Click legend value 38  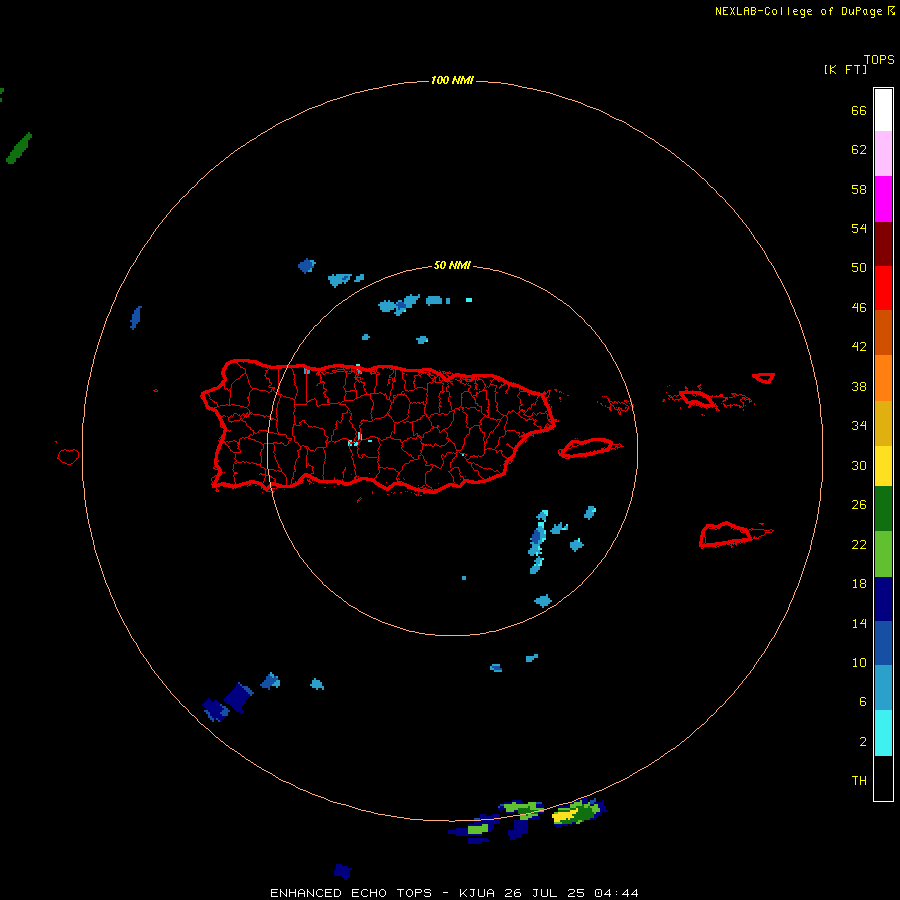pos(859,386)
